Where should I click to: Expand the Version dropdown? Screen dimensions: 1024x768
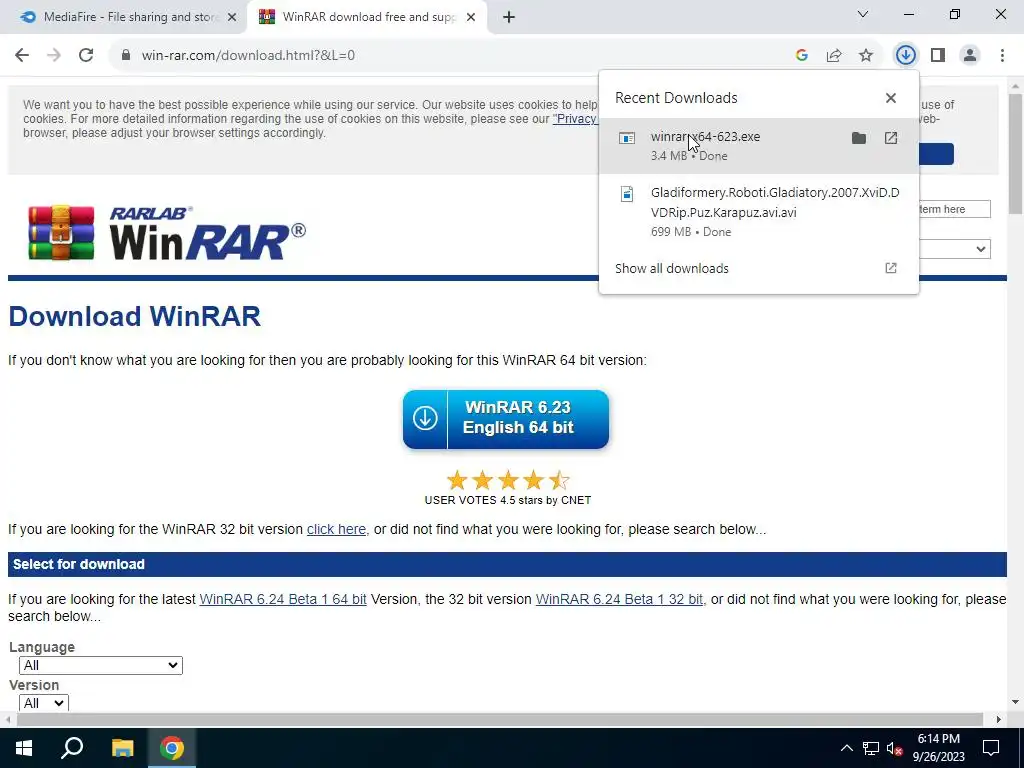click(44, 703)
